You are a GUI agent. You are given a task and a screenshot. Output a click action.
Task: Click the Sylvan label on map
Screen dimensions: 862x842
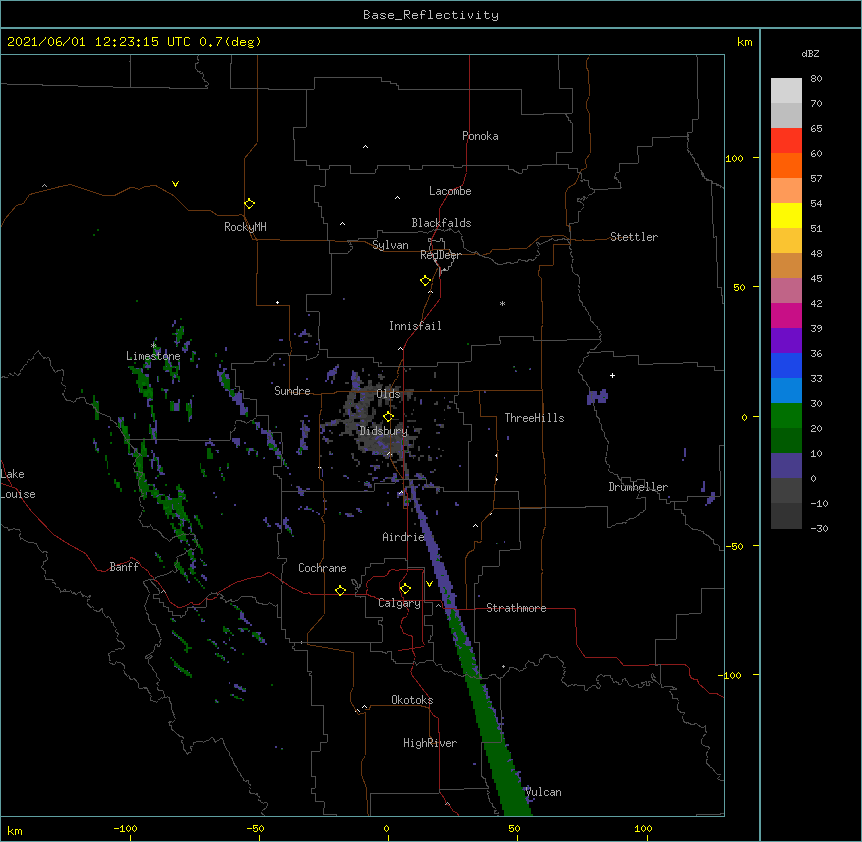click(390, 245)
